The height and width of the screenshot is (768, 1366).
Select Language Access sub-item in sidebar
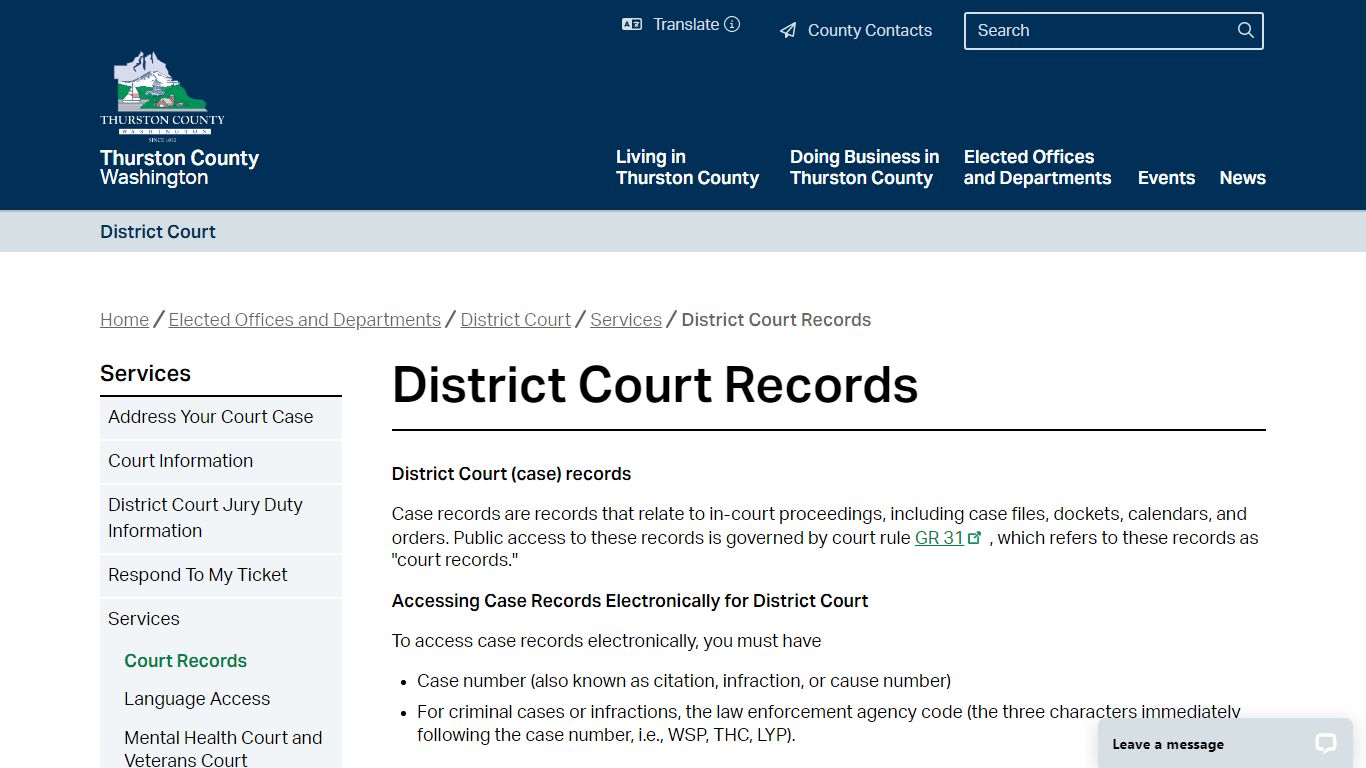click(x=197, y=699)
